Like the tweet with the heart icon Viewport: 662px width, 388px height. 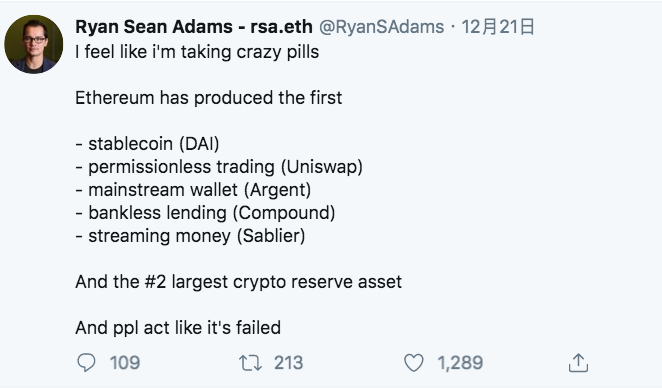tap(414, 363)
